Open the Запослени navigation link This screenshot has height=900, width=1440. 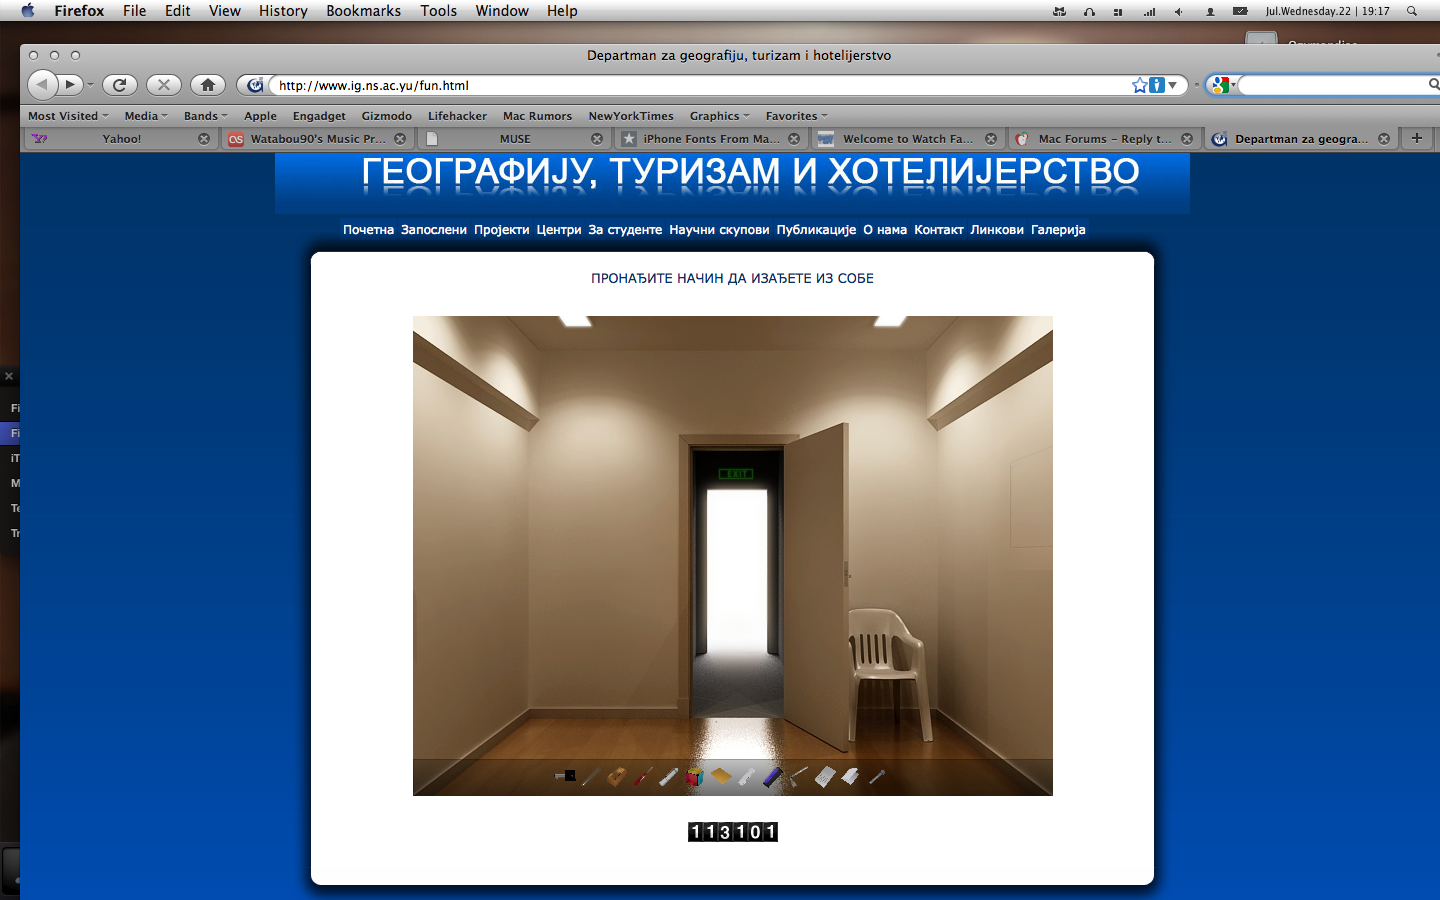(x=434, y=230)
